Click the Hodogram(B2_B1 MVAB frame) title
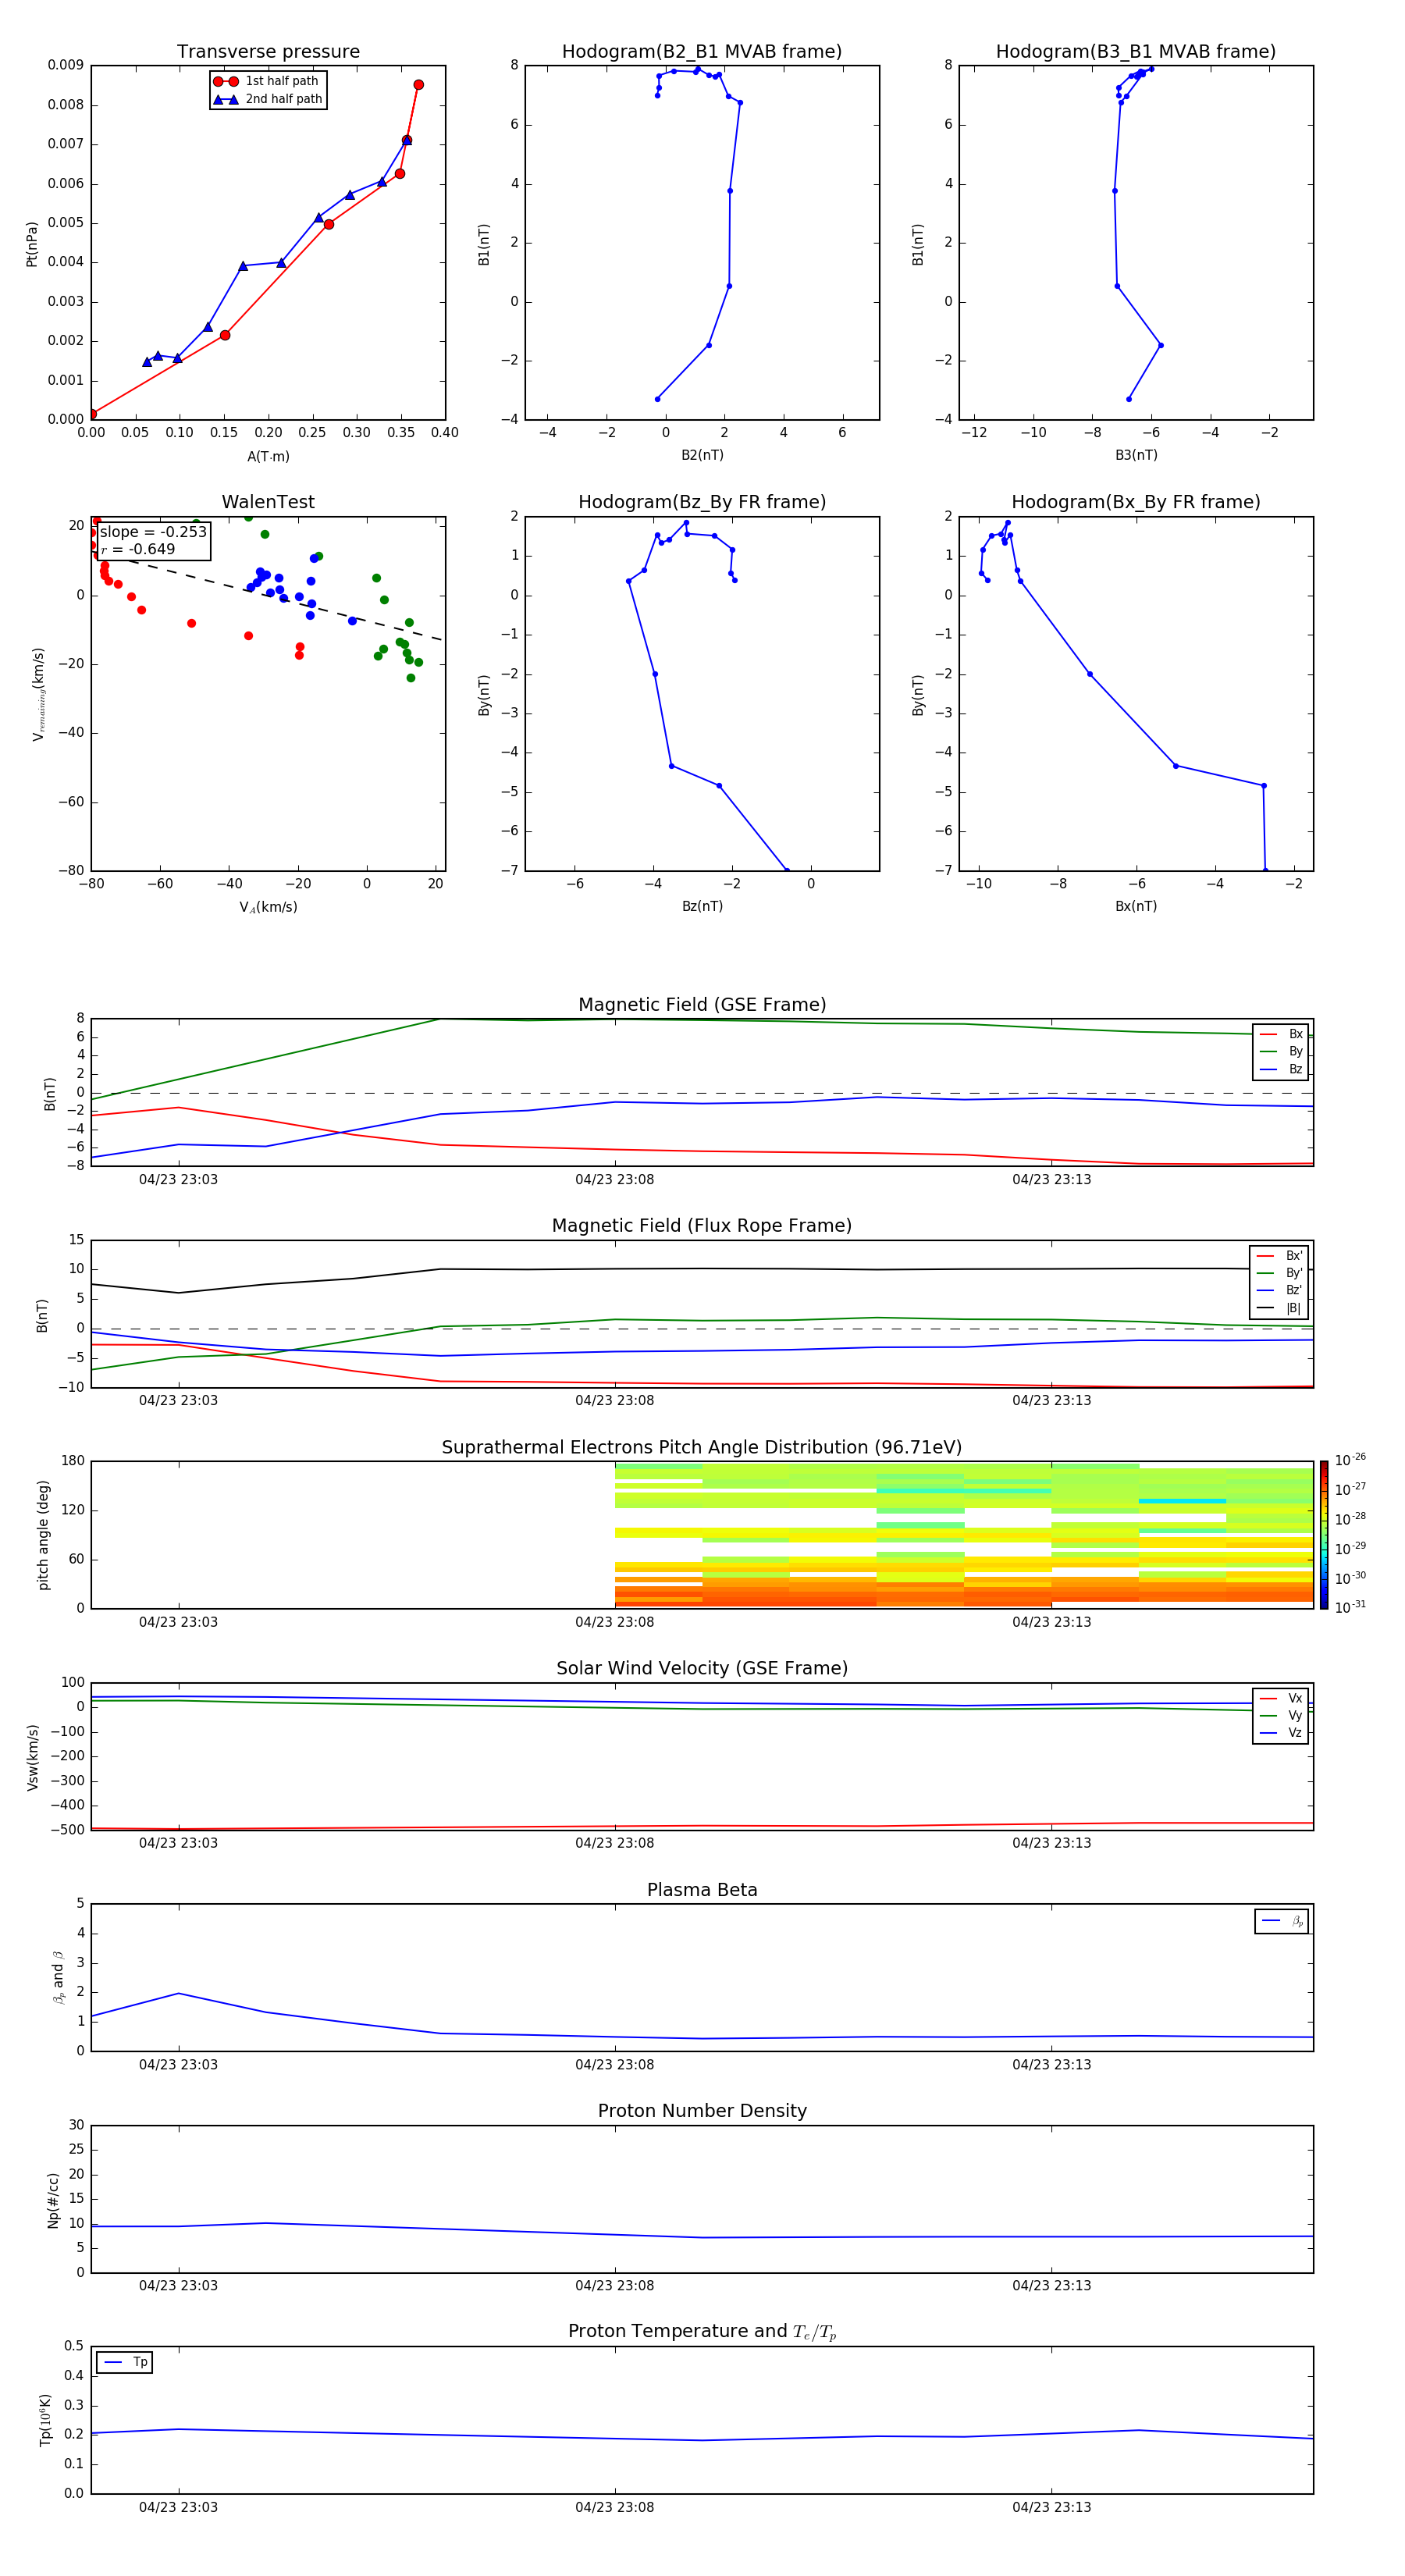This screenshot has height=2576, width=1405. coord(702,52)
